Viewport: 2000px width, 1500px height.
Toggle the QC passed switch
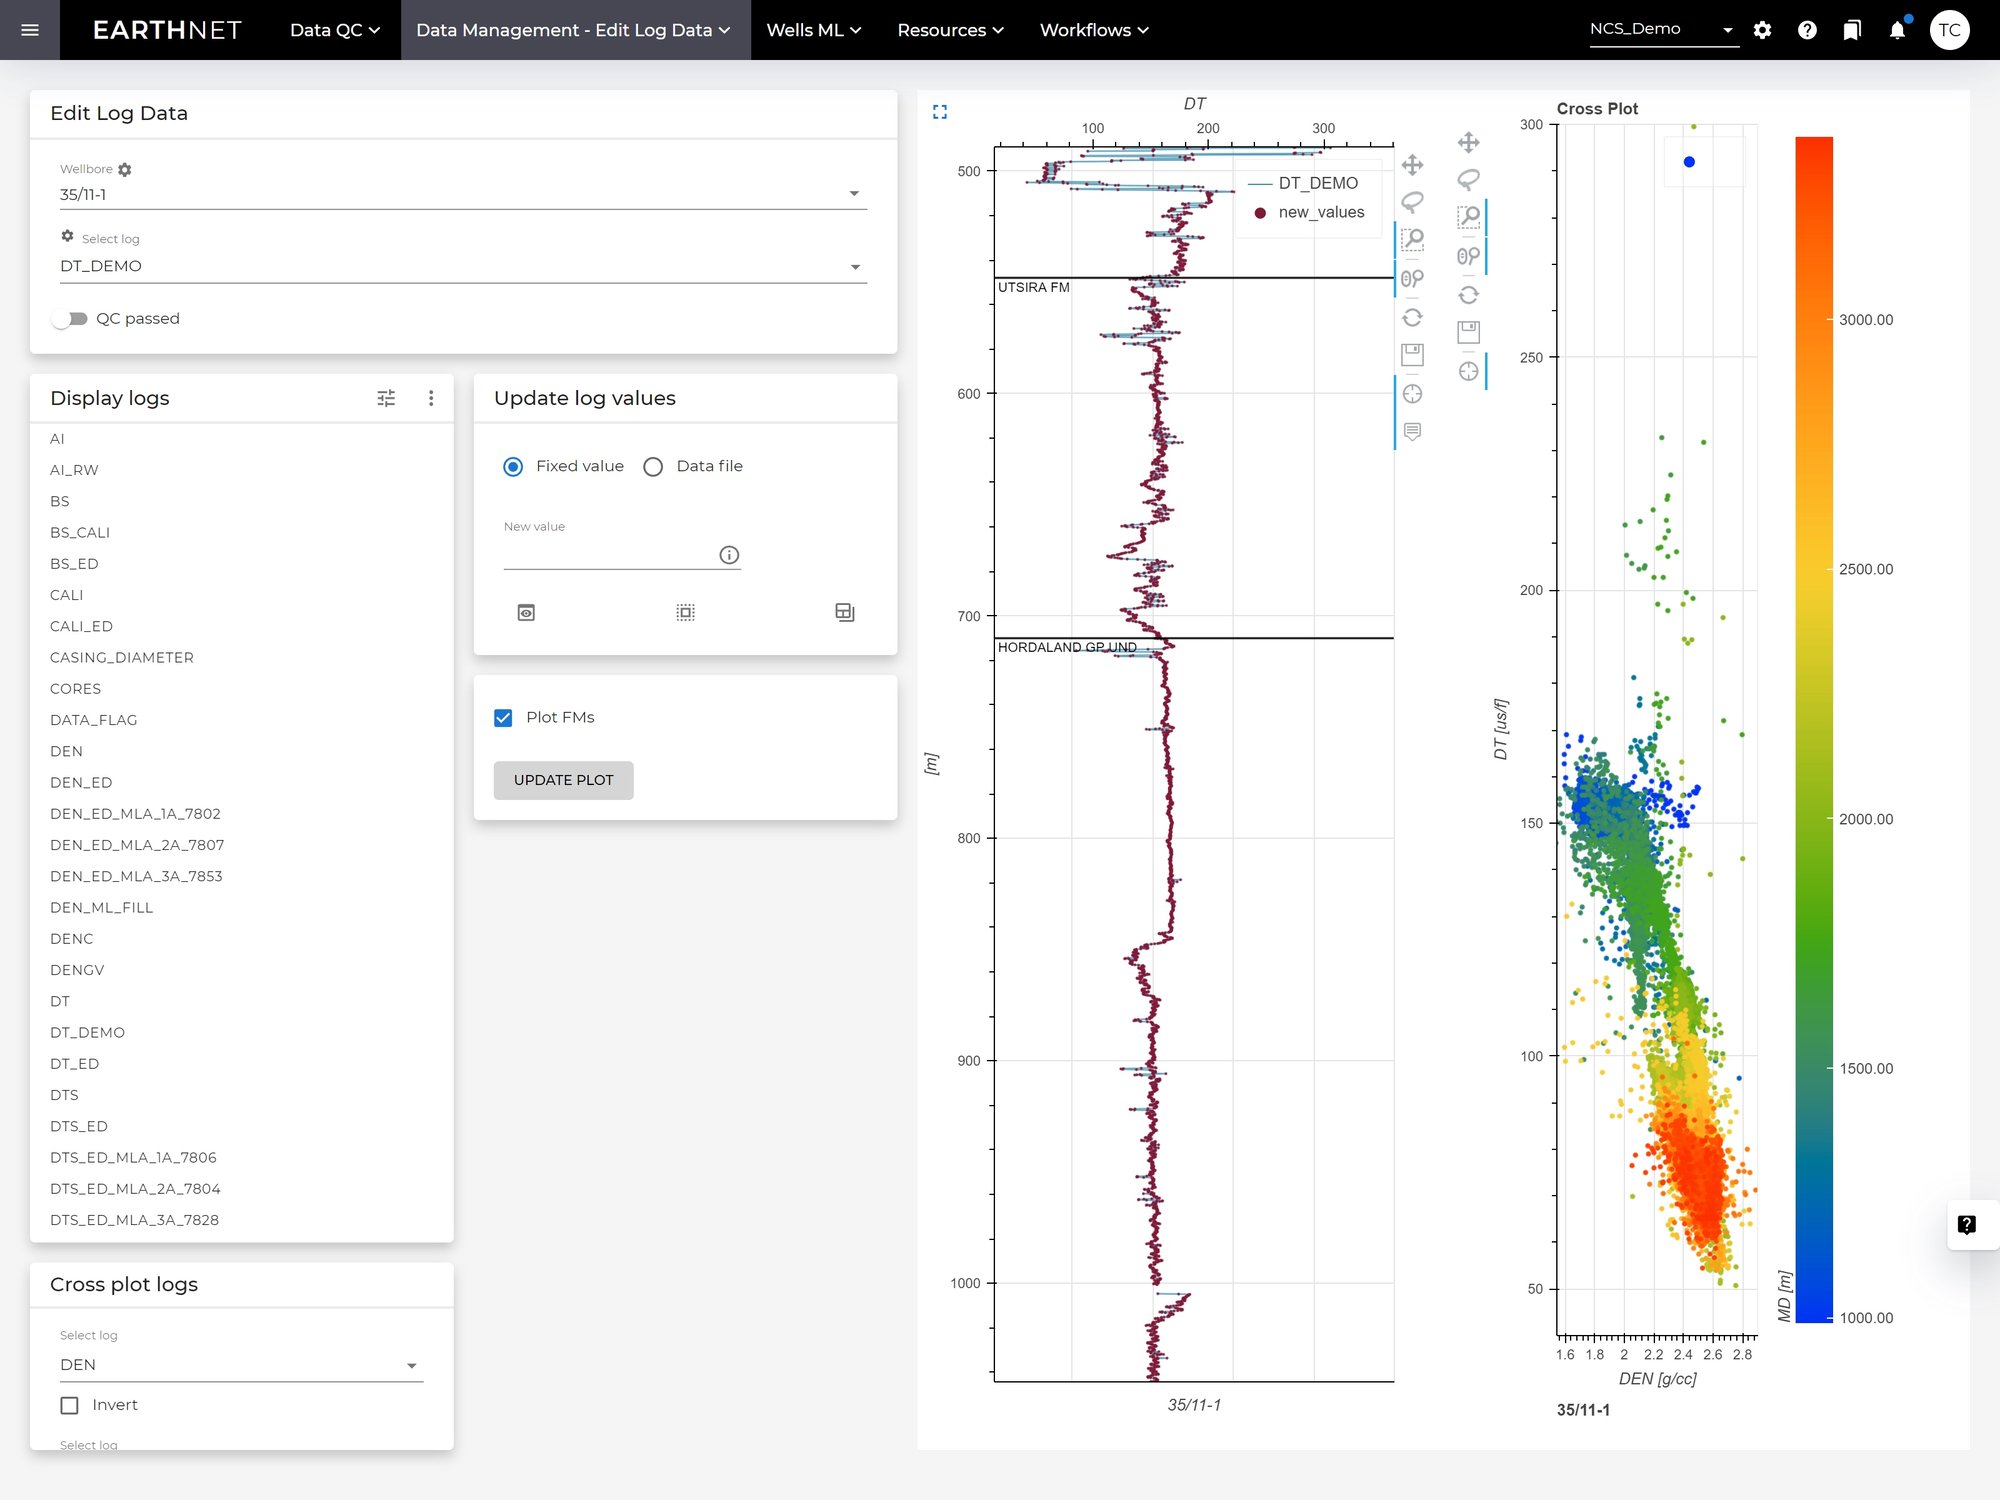pos(71,319)
